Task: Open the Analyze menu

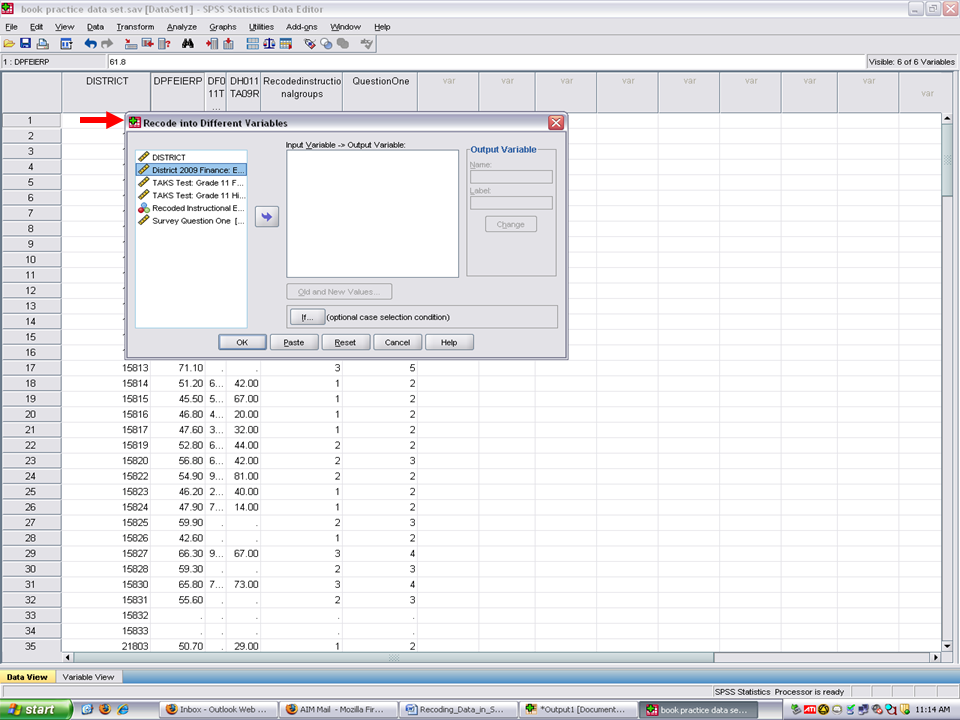Action: tap(182, 26)
